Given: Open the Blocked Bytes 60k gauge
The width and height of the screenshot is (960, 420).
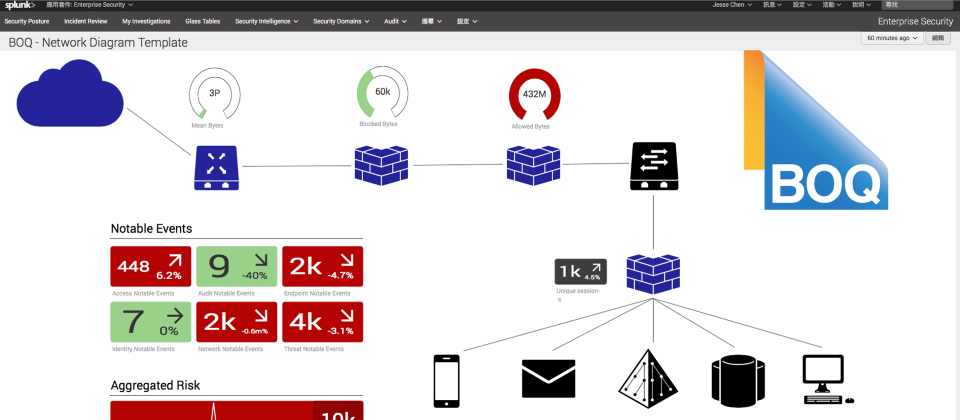Looking at the screenshot, I should 383,92.
